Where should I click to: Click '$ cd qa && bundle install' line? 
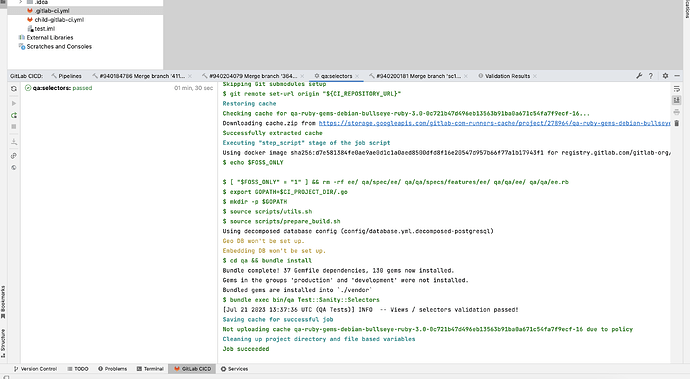point(267,261)
